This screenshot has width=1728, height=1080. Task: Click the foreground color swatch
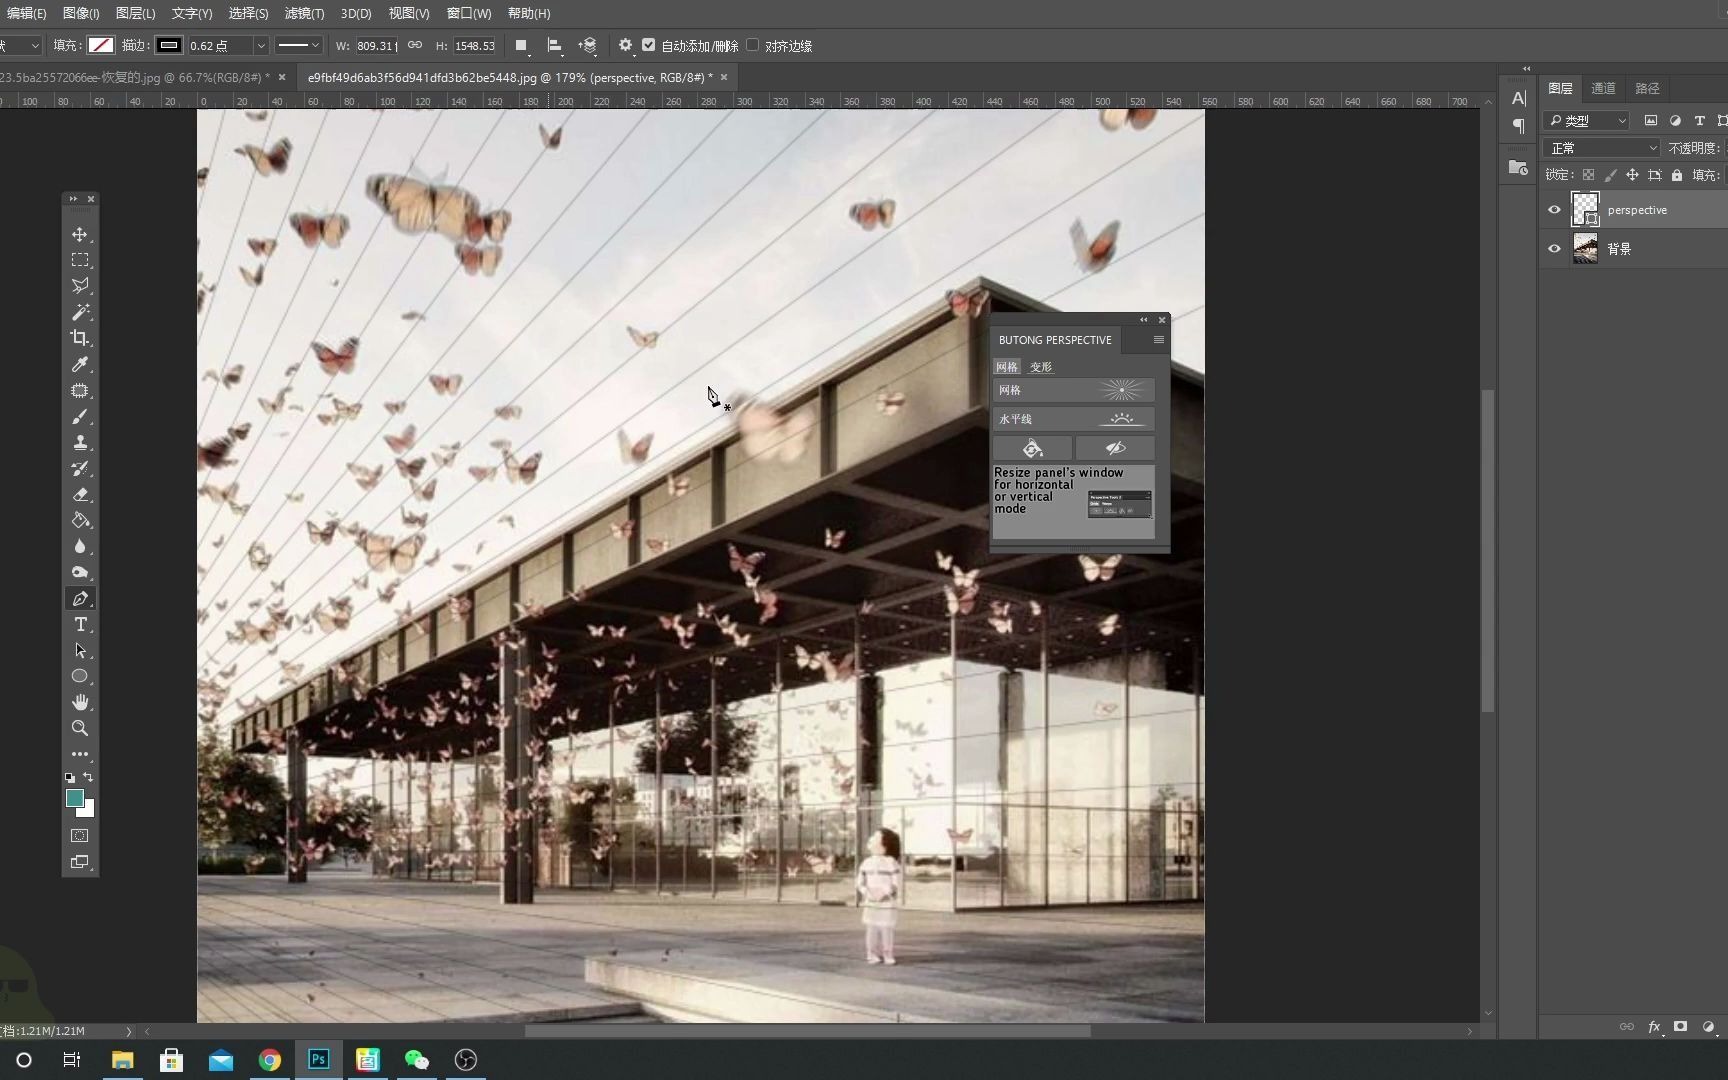click(x=74, y=798)
